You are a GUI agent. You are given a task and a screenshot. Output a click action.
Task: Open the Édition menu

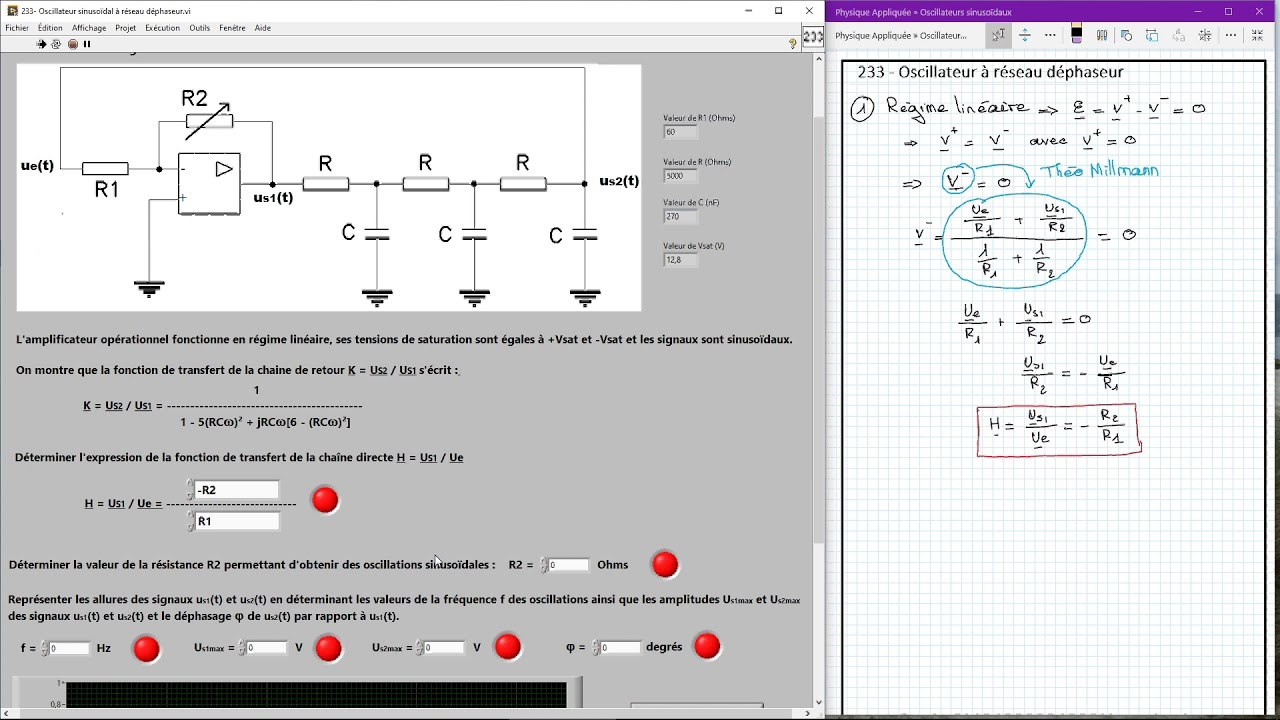click(x=50, y=28)
